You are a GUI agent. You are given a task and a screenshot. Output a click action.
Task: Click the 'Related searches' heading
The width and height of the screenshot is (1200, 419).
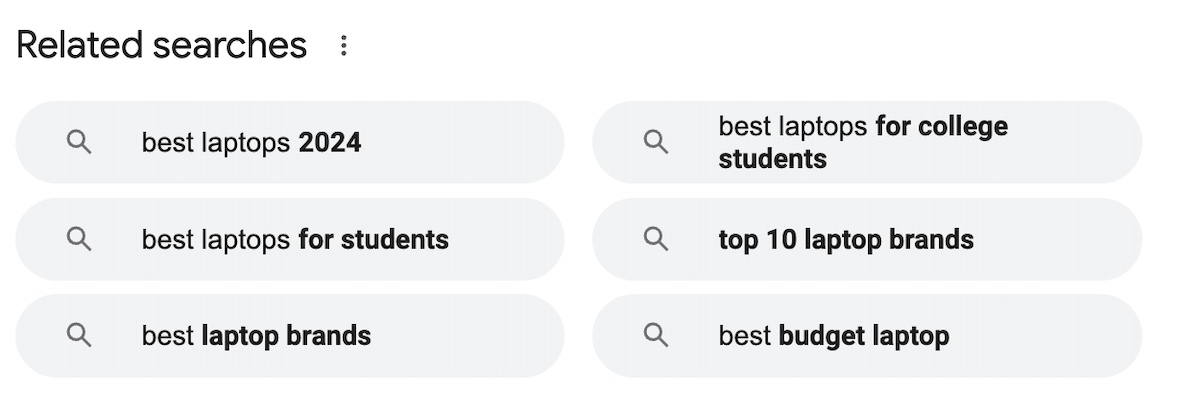click(x=162, y=45)
